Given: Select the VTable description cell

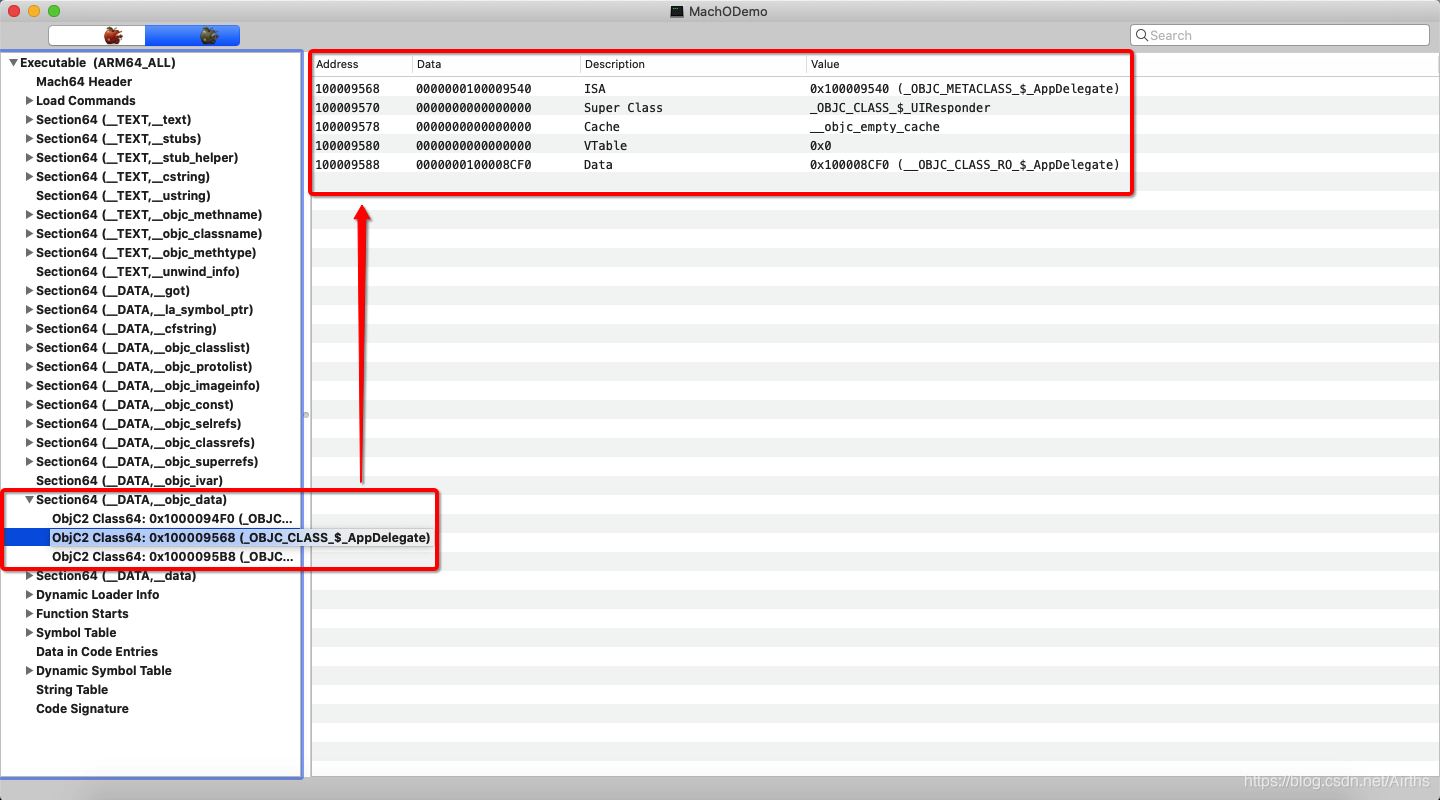Looking at the screenshot, I should click(605, 146).
